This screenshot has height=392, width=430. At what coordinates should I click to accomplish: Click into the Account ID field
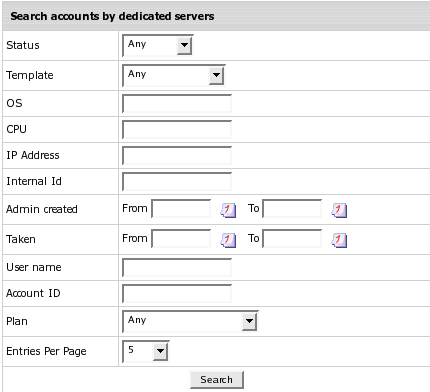[177, 294]
